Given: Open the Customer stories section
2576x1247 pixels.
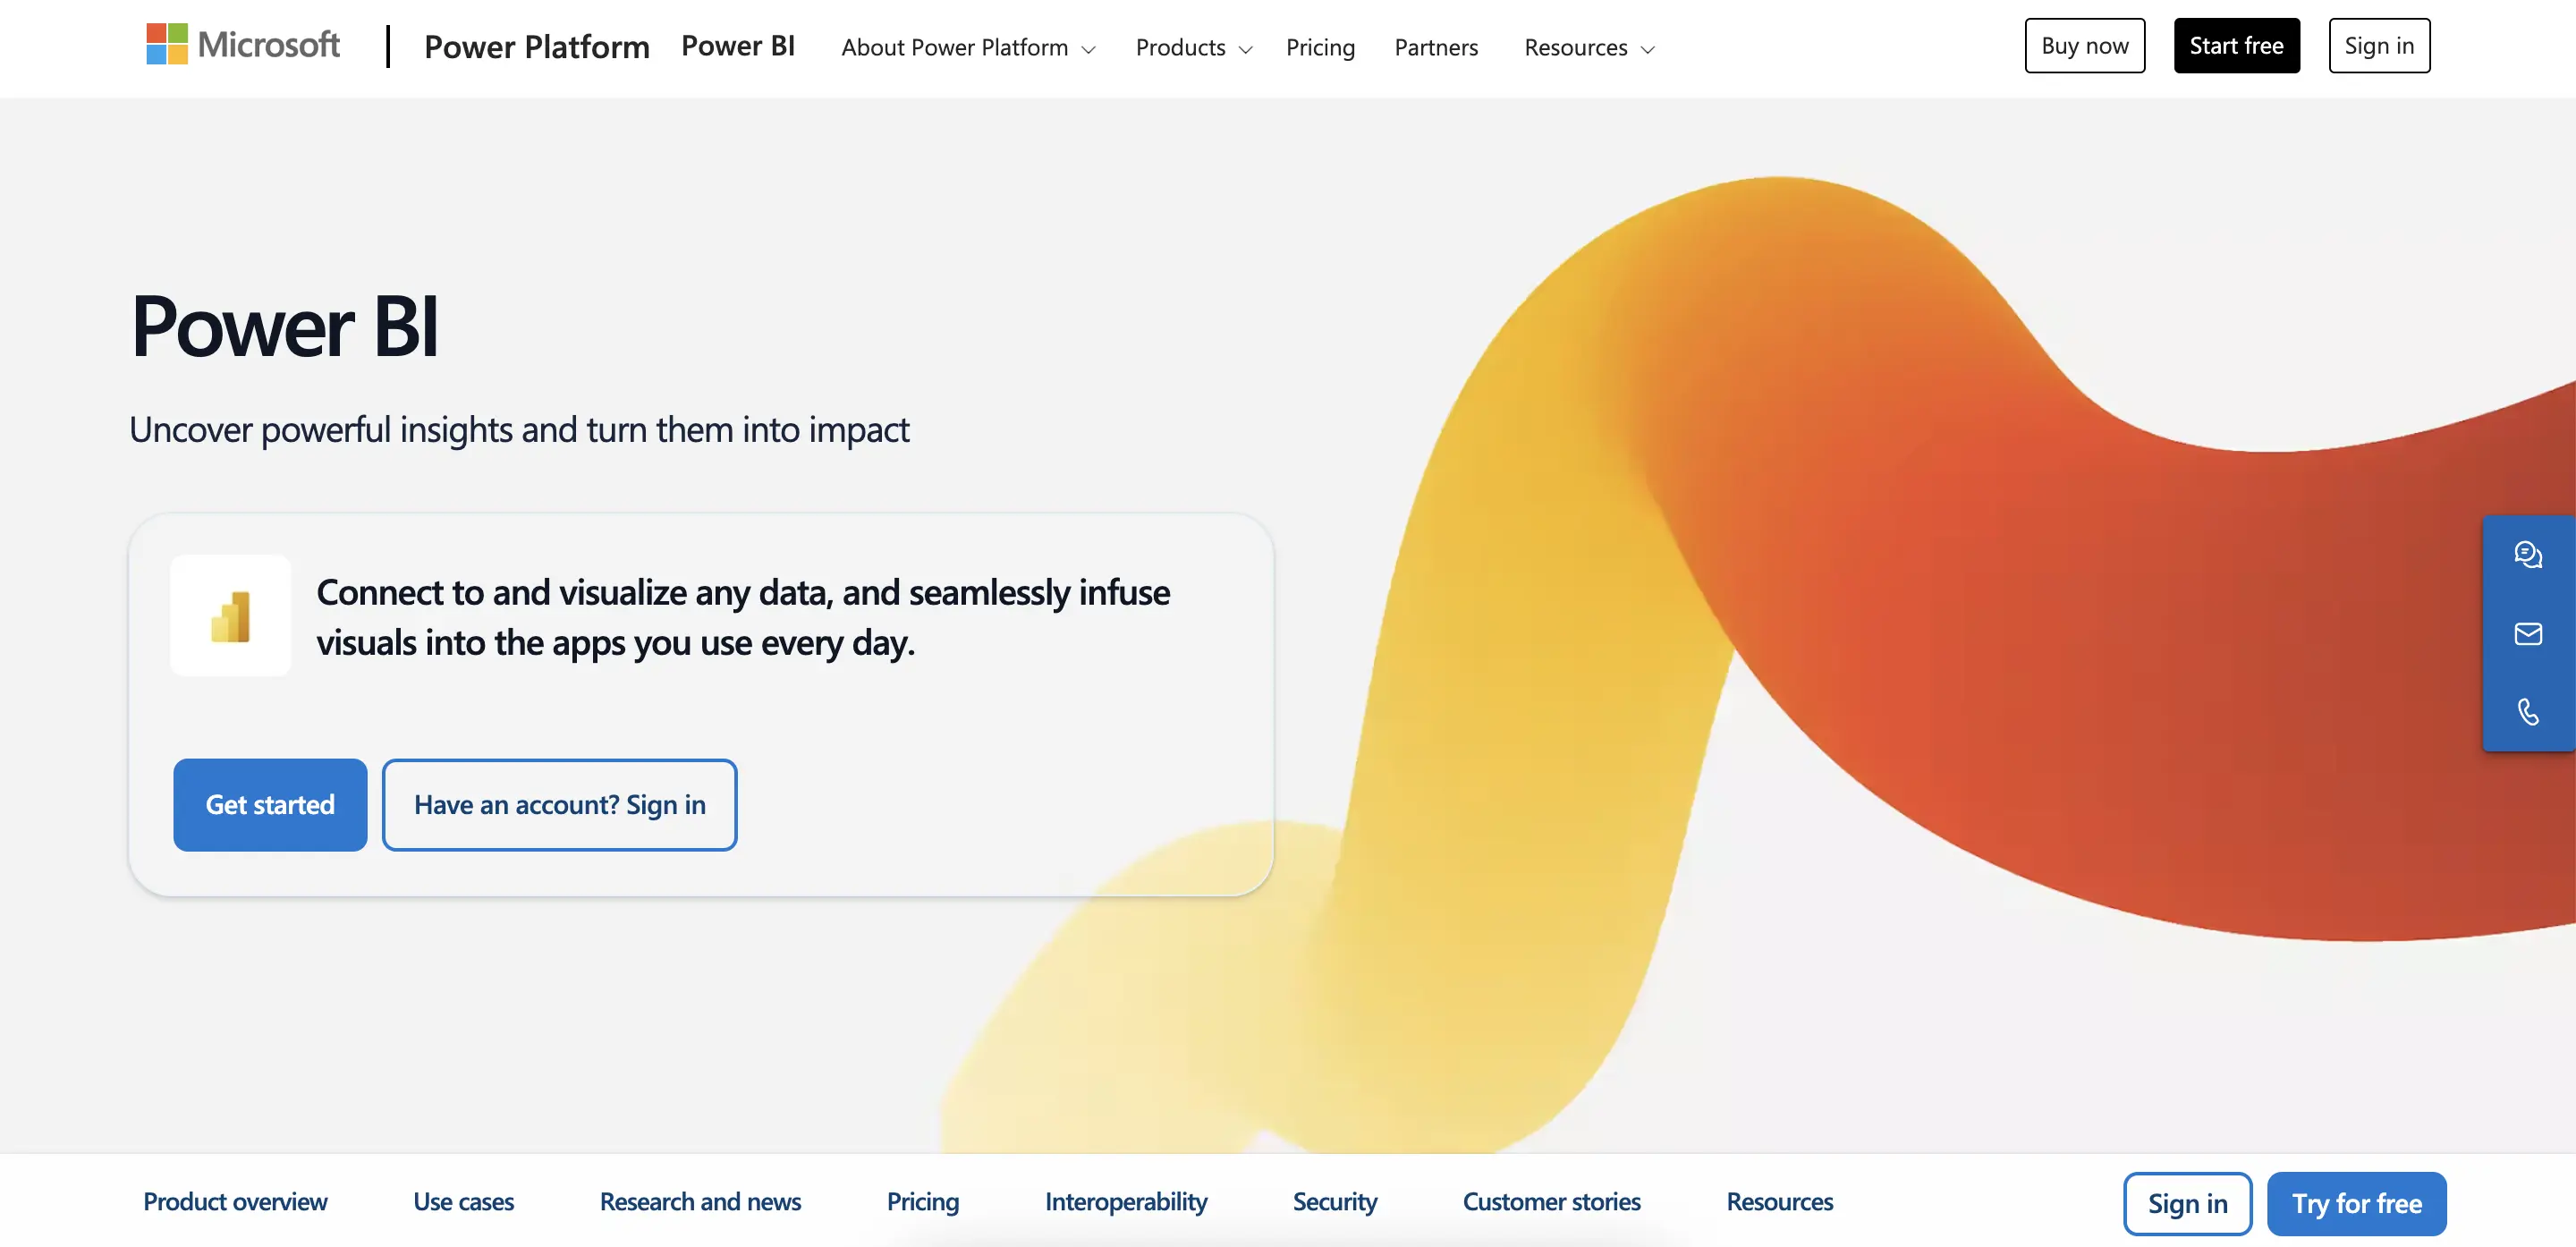Looking at the screenshot, I should [x=1551, y=1202].
